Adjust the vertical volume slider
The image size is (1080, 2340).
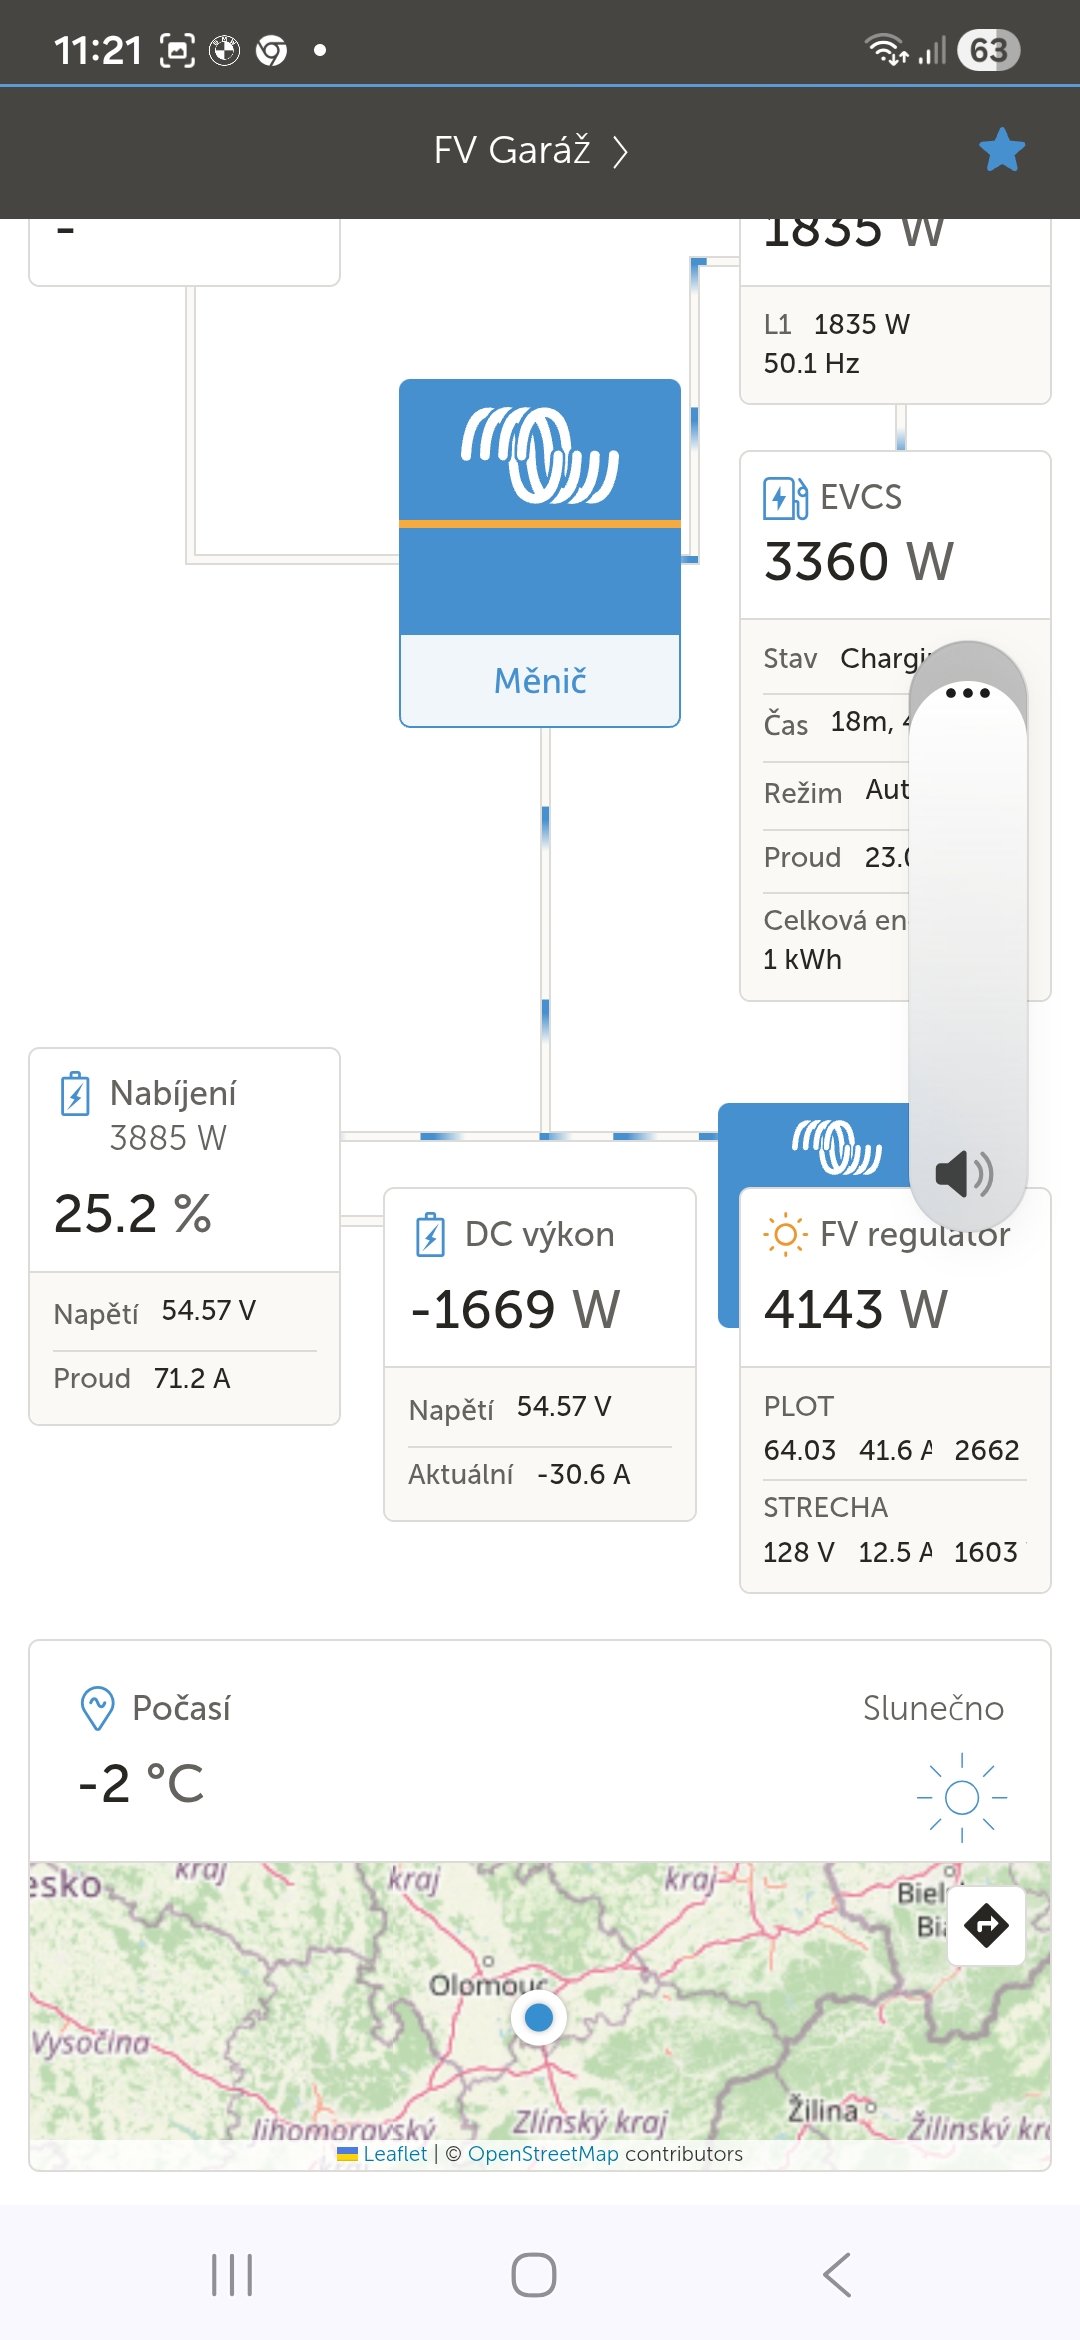click(967, 930)
